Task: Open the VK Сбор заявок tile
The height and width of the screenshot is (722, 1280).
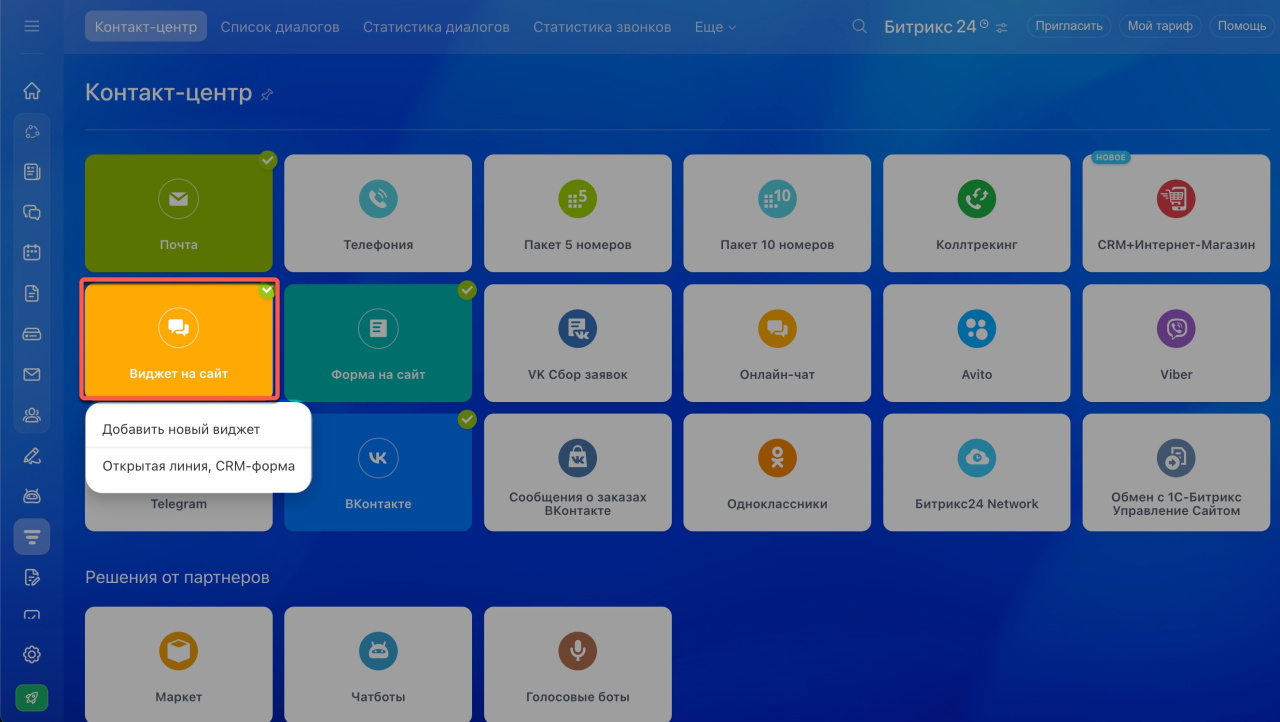Action: (578, 343)
